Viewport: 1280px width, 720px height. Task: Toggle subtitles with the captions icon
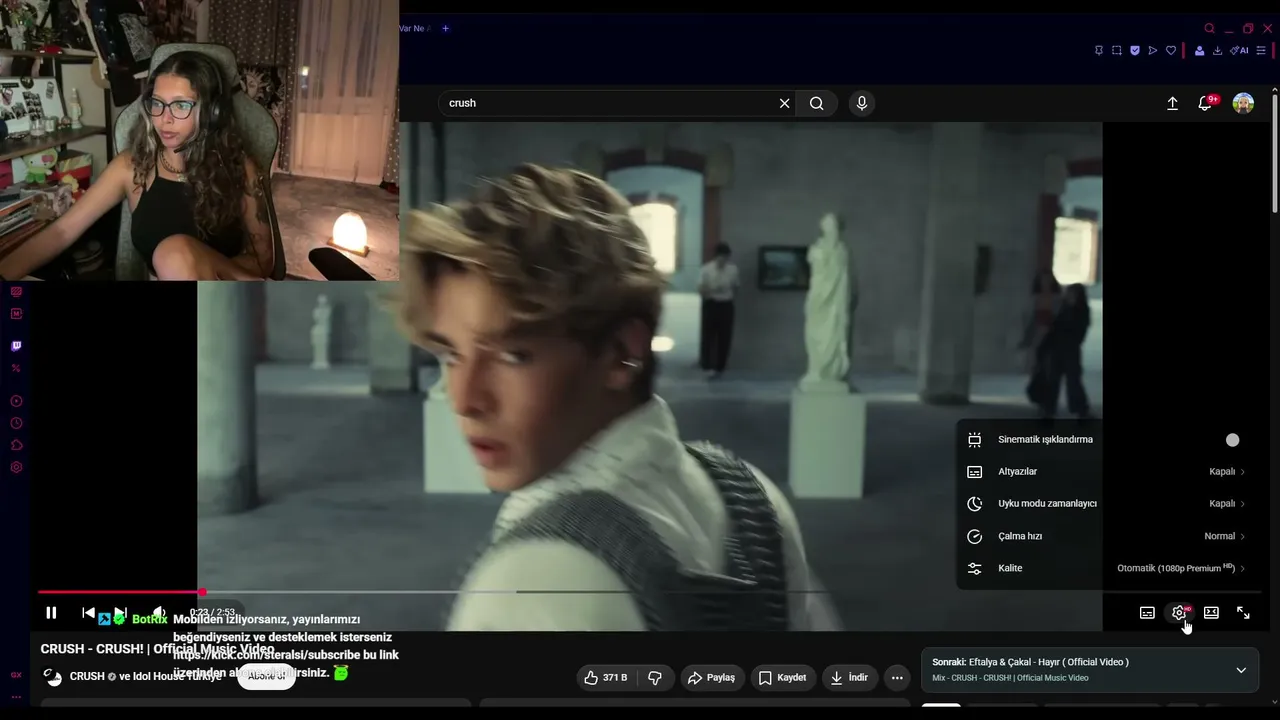pyautogui.click(x=1147, y=613)
